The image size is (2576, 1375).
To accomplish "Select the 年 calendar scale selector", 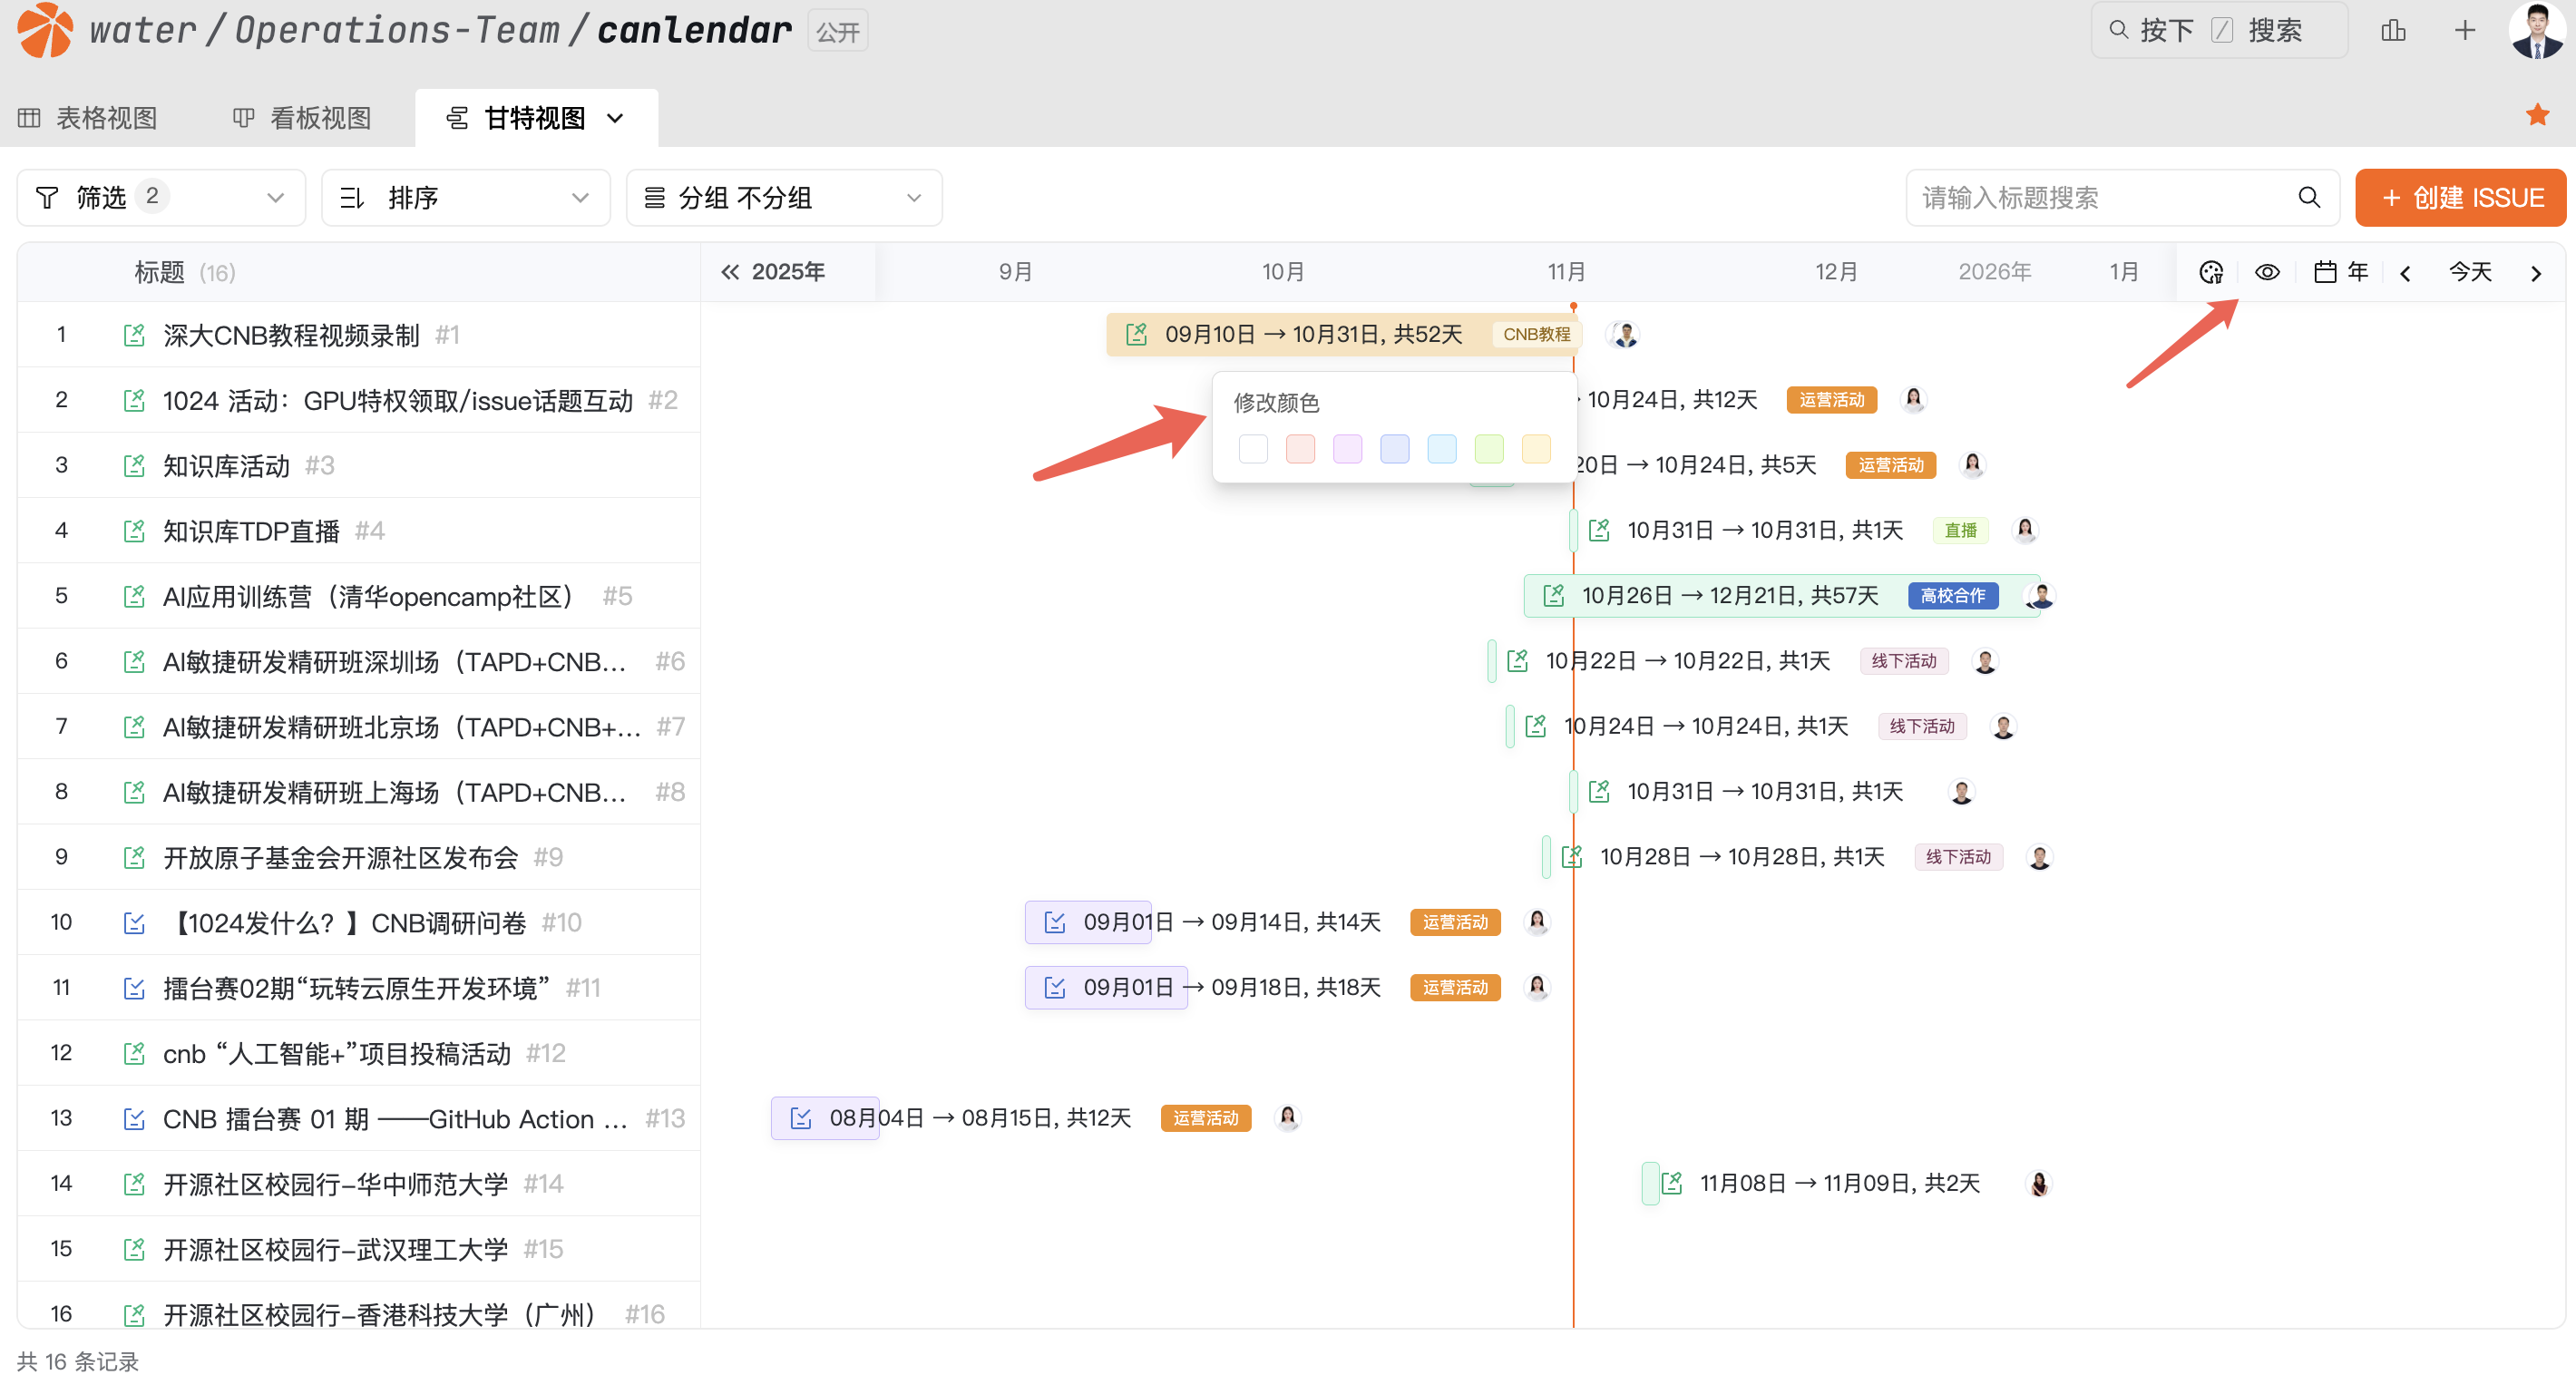I will [x=2341, y=272].
